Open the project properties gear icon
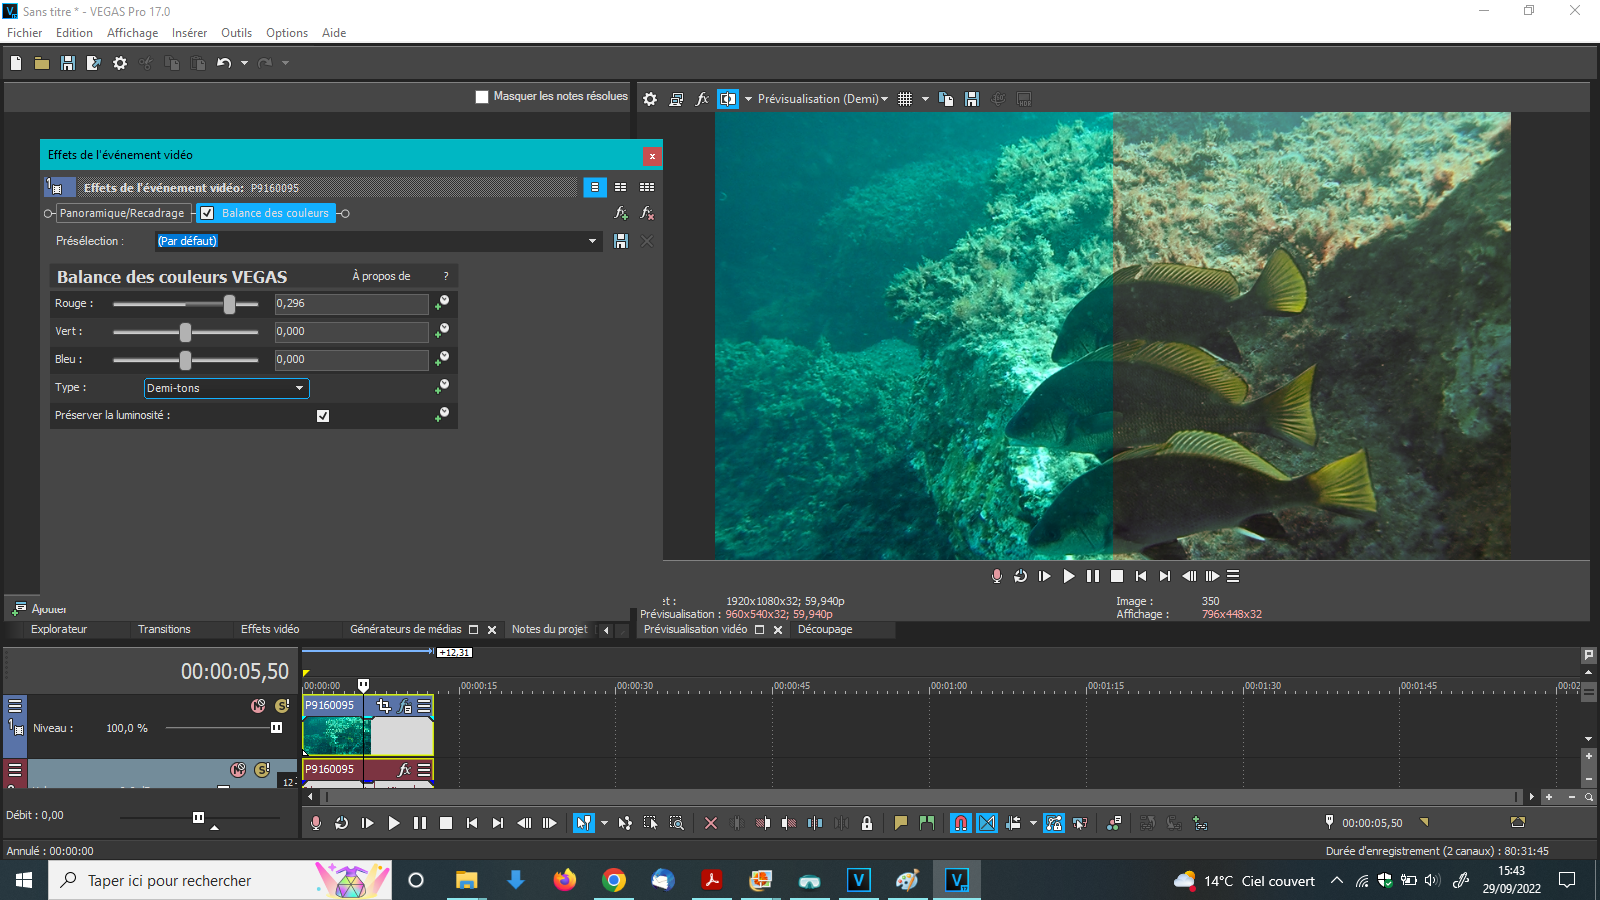Screen dimensions: 1600x900 point(120,63)
